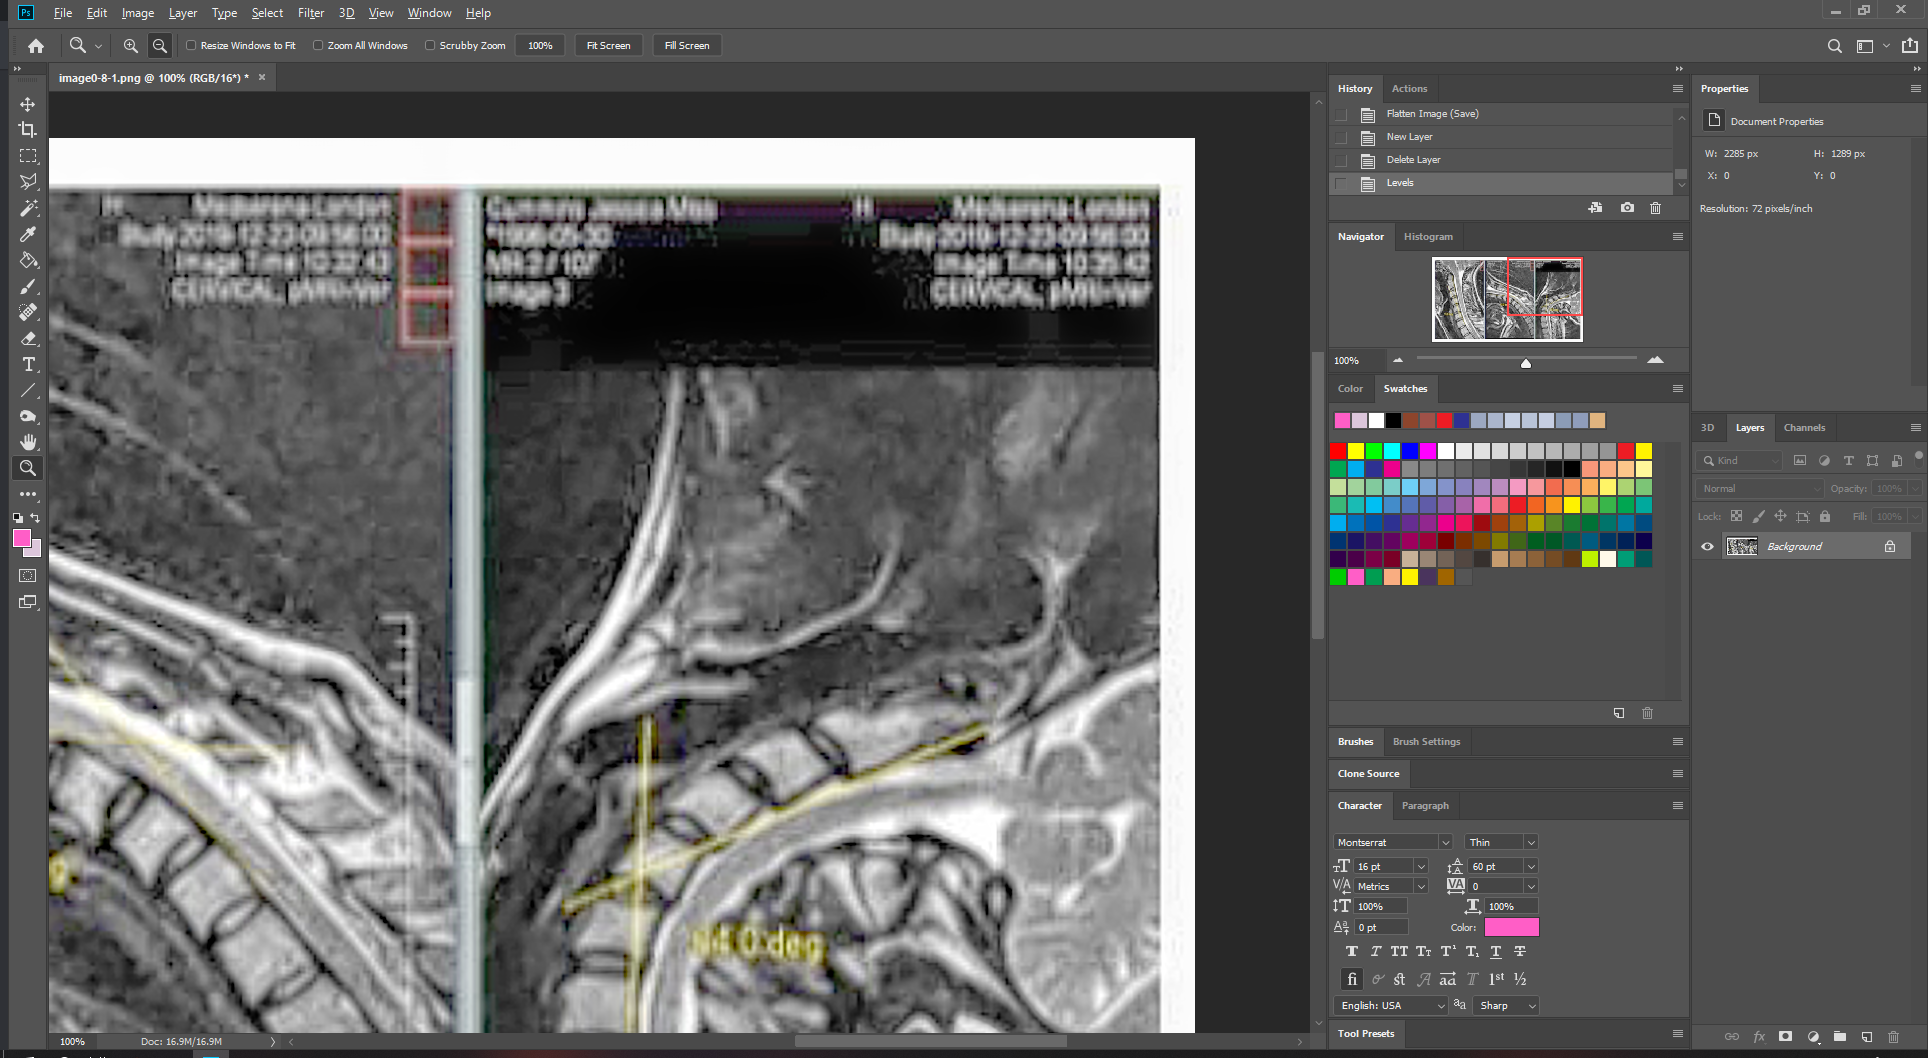Click the Navigator image thumbnail
The image size is (1928, 1058).
1507,299
